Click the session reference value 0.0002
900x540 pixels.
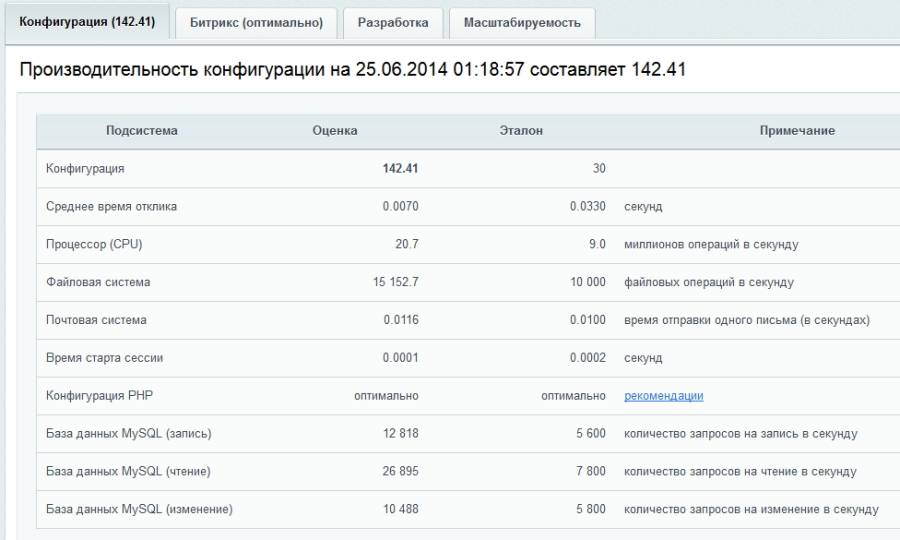pos(587,358)
